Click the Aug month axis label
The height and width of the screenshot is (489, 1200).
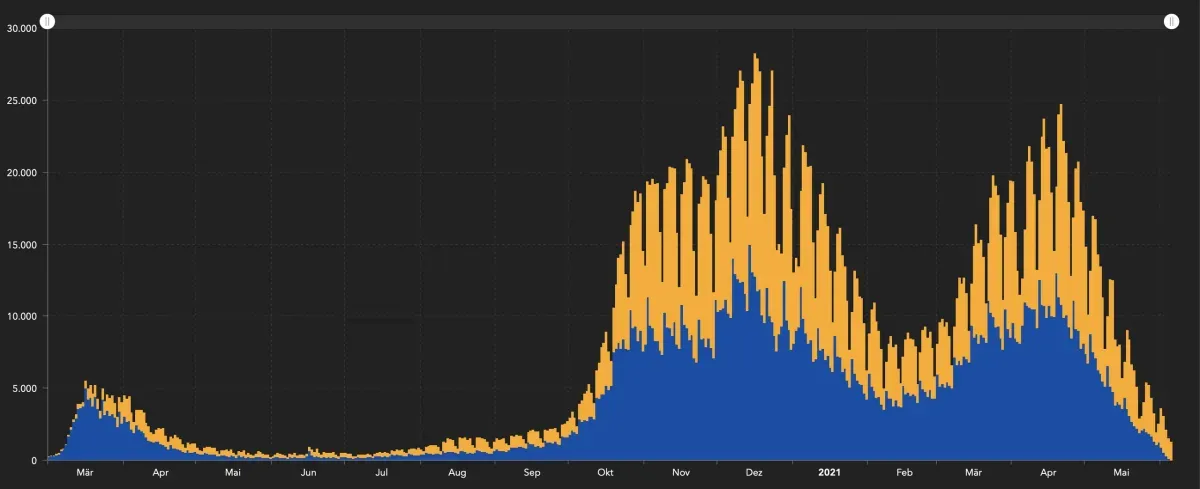point(457,473)
